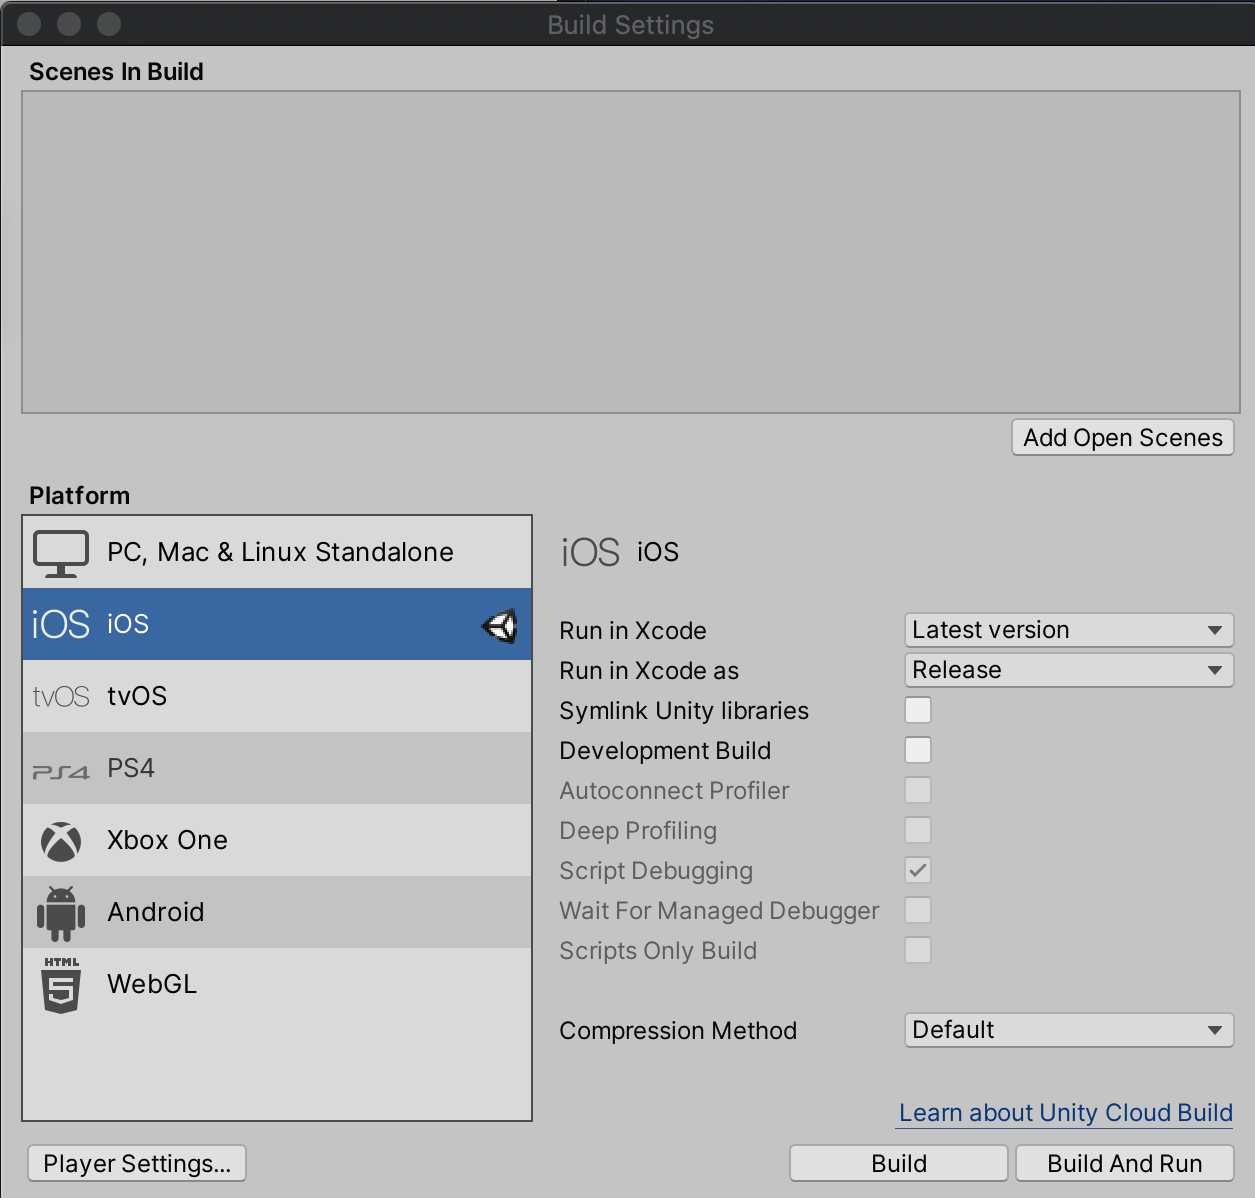The height and width of the screenshot is (1198, 1255).
Task: Disable the Script Debugging checkbox
Action: pyautogui.click(x=917, y=870)
